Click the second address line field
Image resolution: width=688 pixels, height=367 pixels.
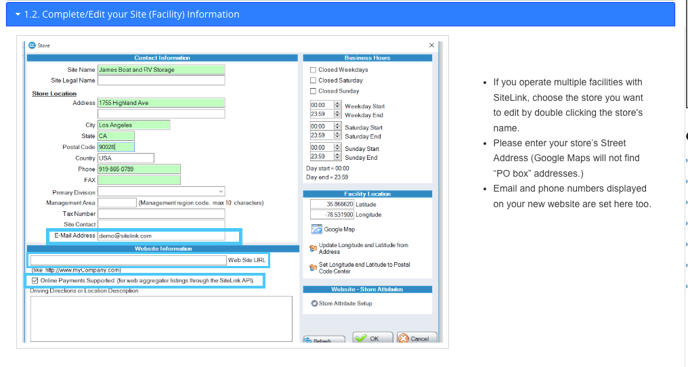161,114
